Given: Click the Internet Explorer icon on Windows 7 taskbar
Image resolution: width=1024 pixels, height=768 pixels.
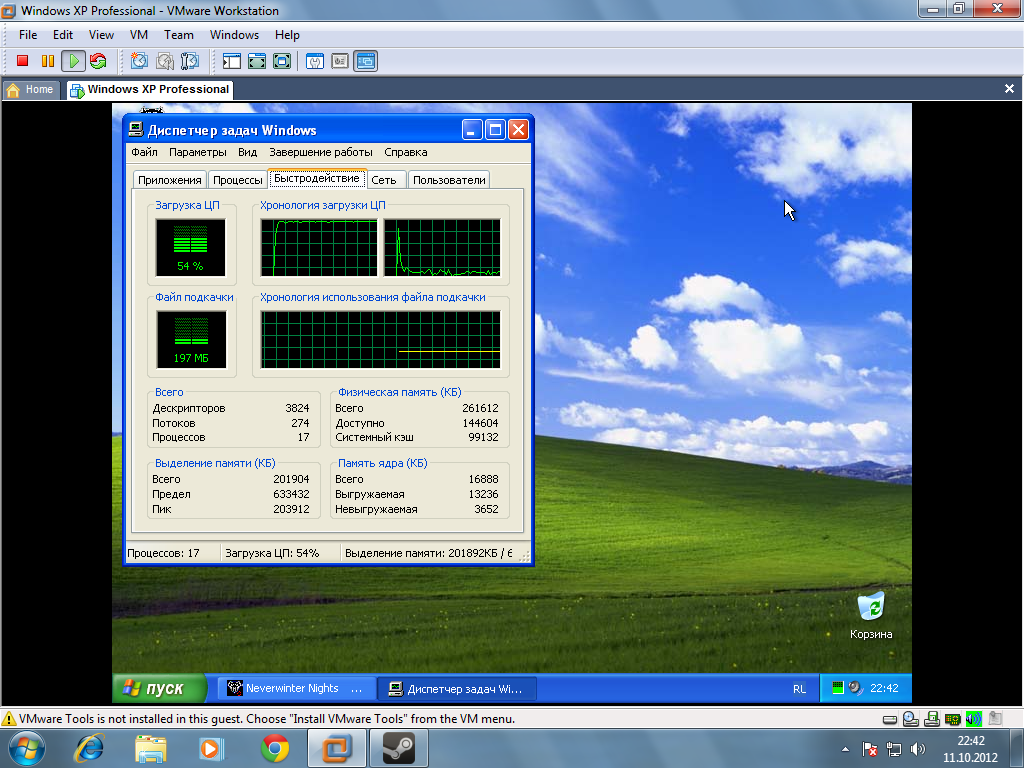Looking at the screenshot, I should coord(89,748).
